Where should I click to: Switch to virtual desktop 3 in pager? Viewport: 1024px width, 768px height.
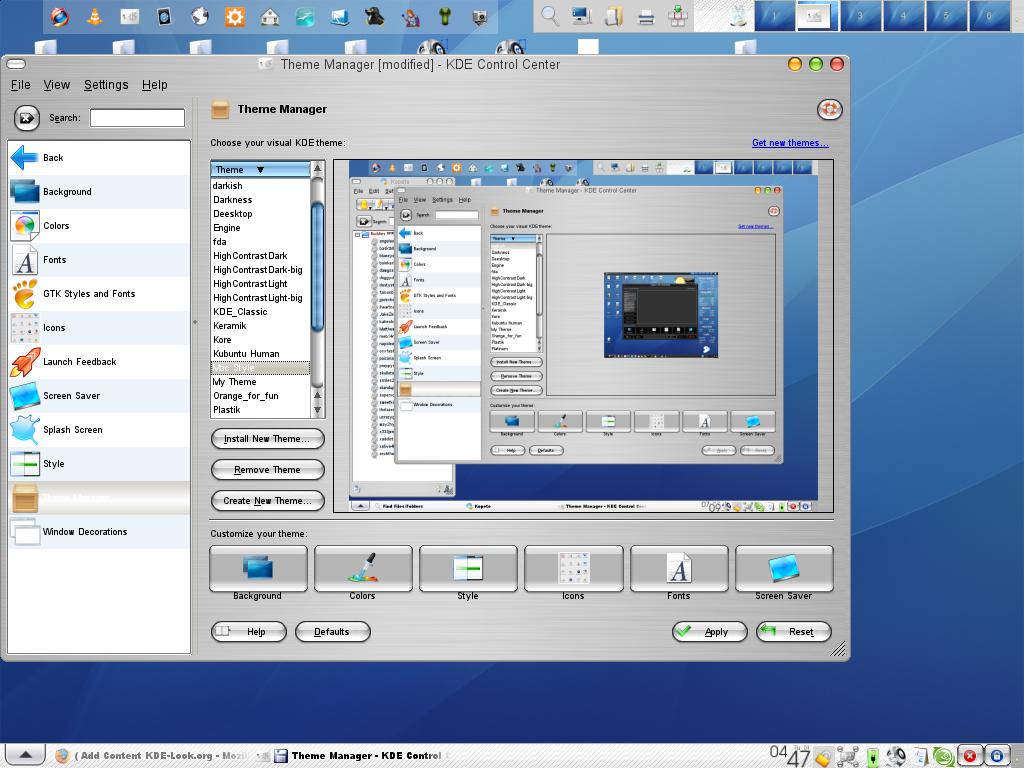860,16
